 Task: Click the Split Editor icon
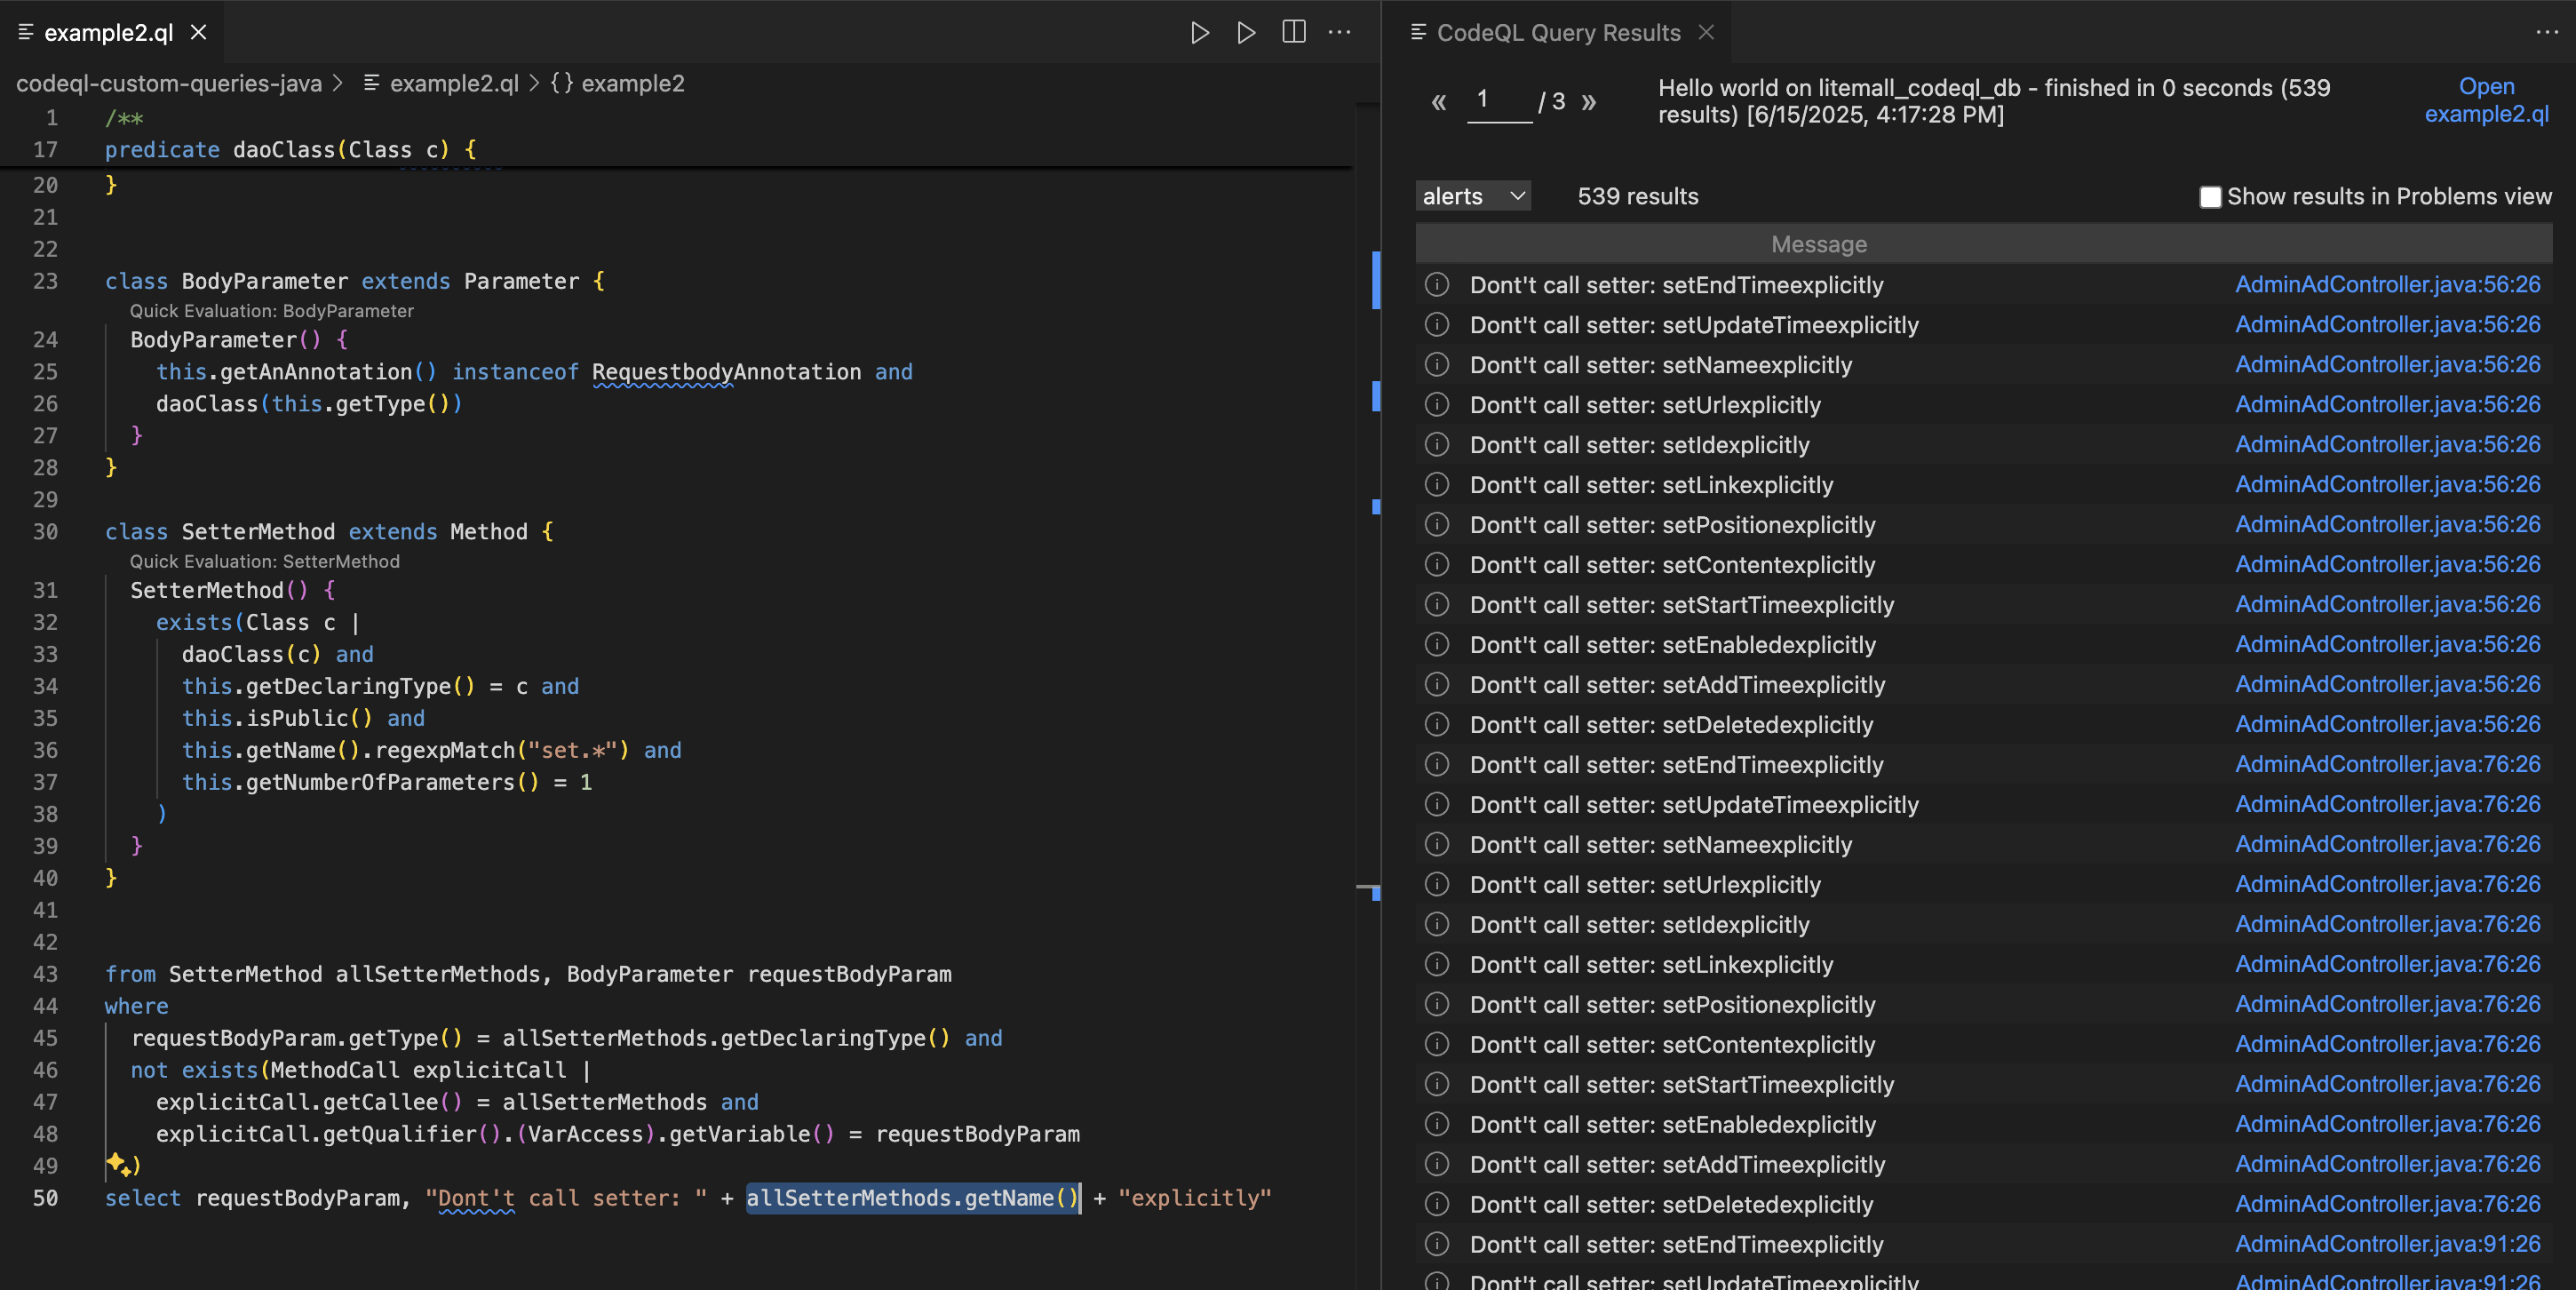coord(1293,32)
